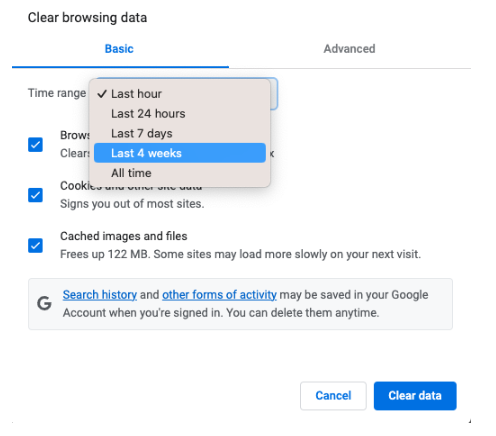Click the Cancel button
This screenshot has width=496, height=436.
(x=333, y=396)
